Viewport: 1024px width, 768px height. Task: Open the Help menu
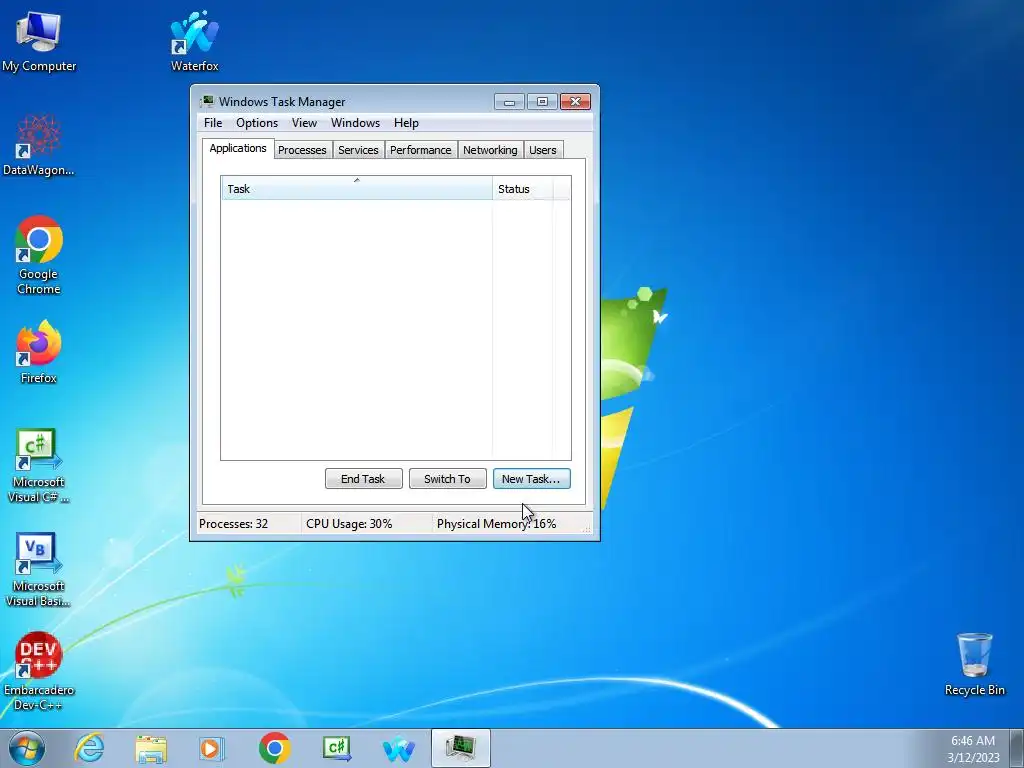coord(406,123)
